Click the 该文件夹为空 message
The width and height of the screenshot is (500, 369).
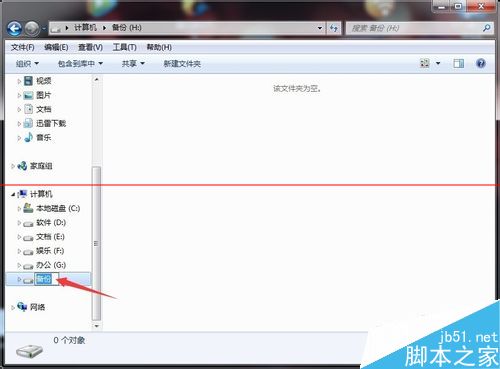tap(297, 89)
